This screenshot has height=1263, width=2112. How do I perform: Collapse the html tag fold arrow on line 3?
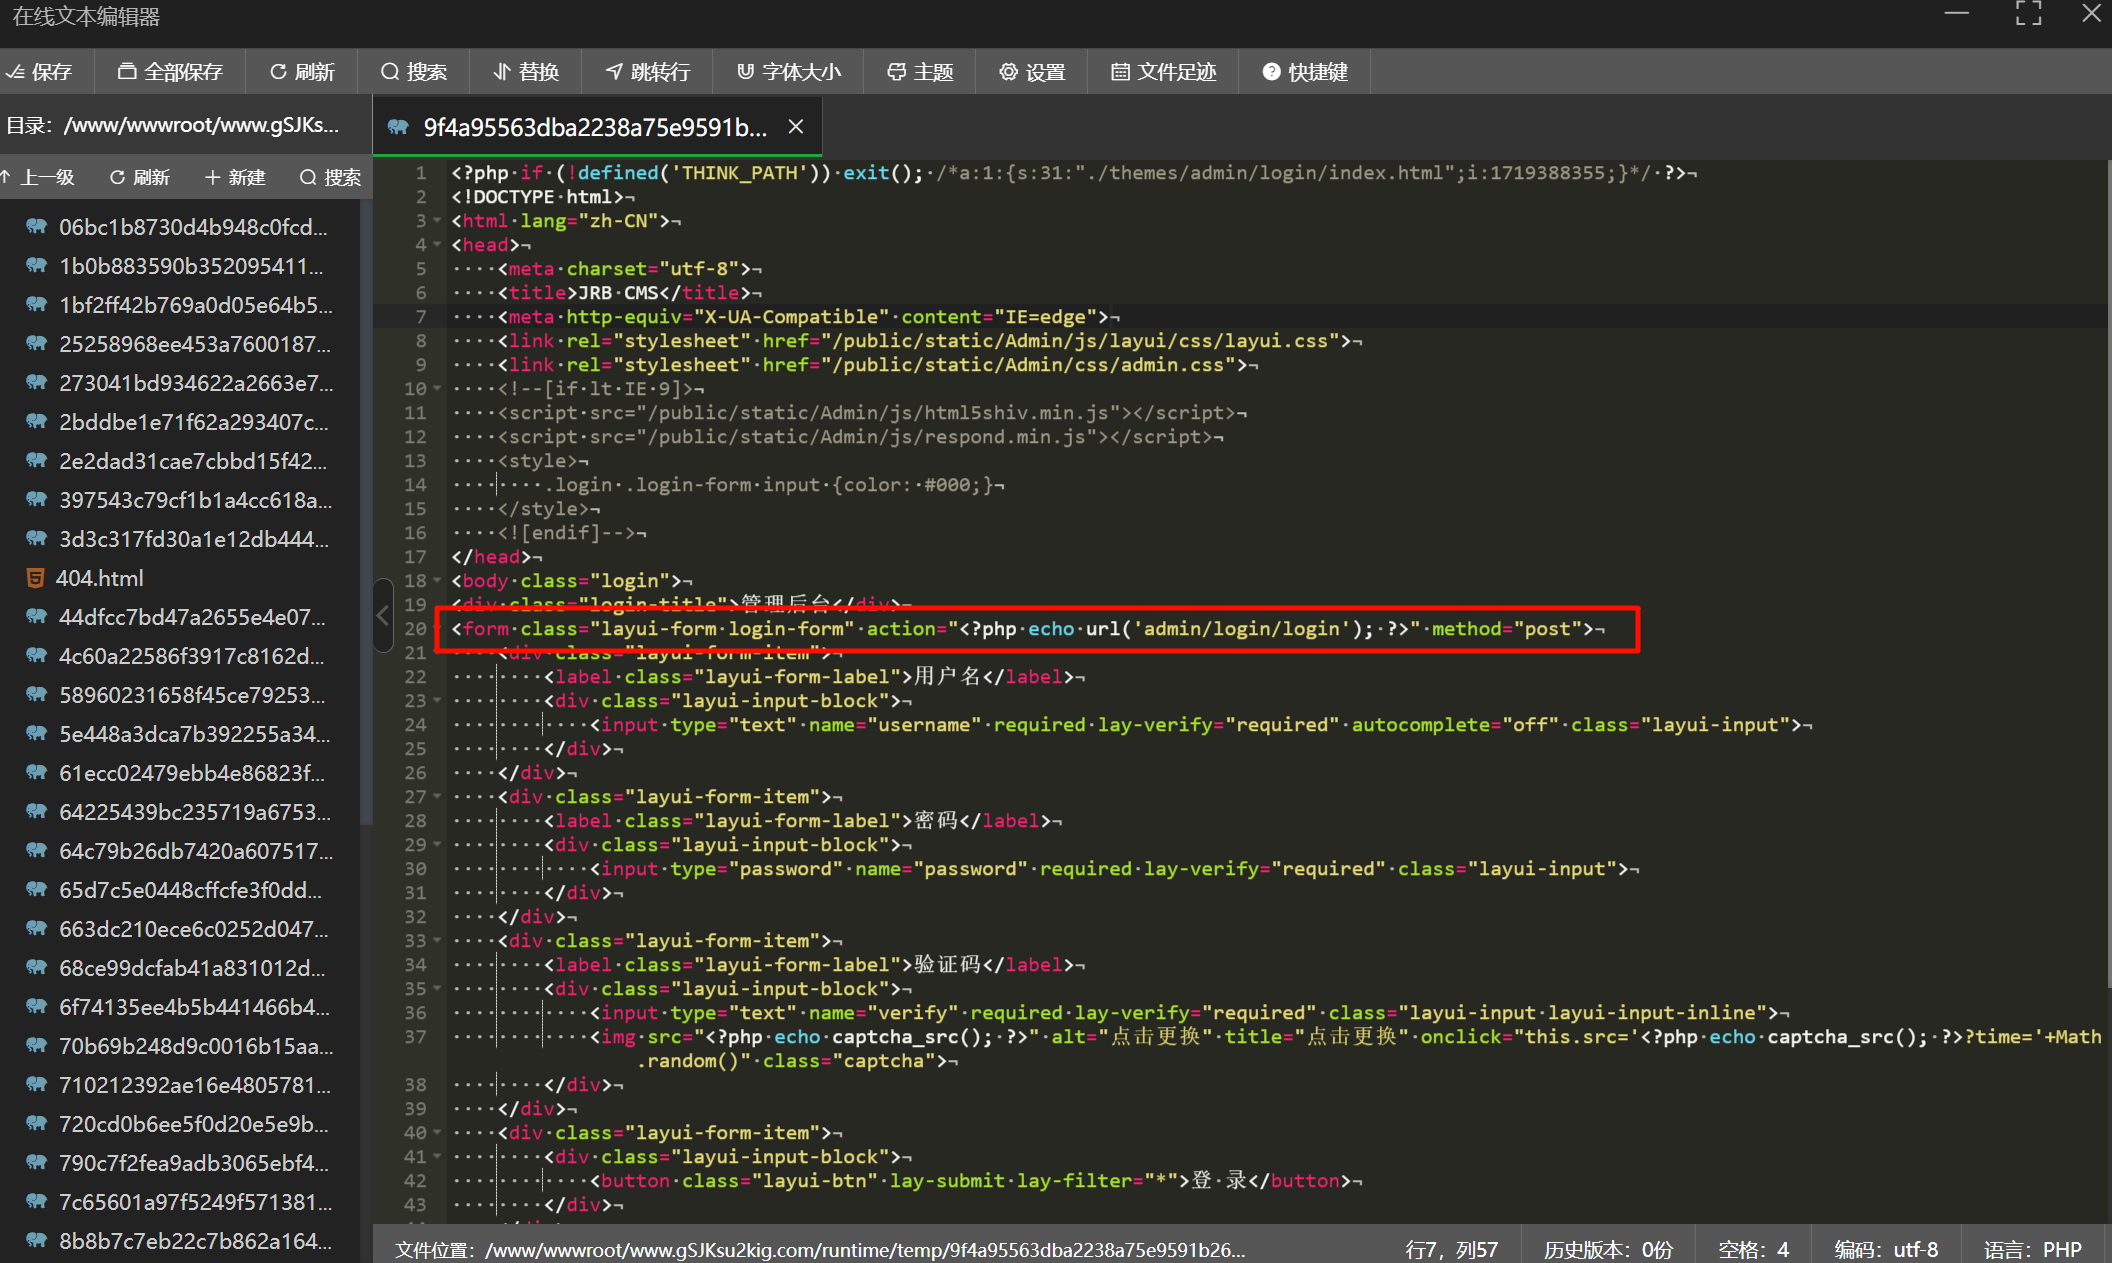click(437, 221)
